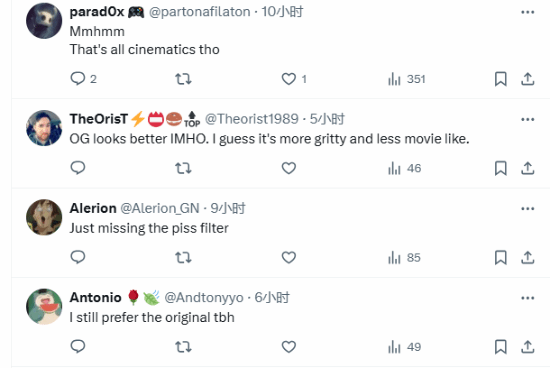Bookmark TheOrisT's tweet
Viewport: 550px width, 368px height.
tap(501, 168)
